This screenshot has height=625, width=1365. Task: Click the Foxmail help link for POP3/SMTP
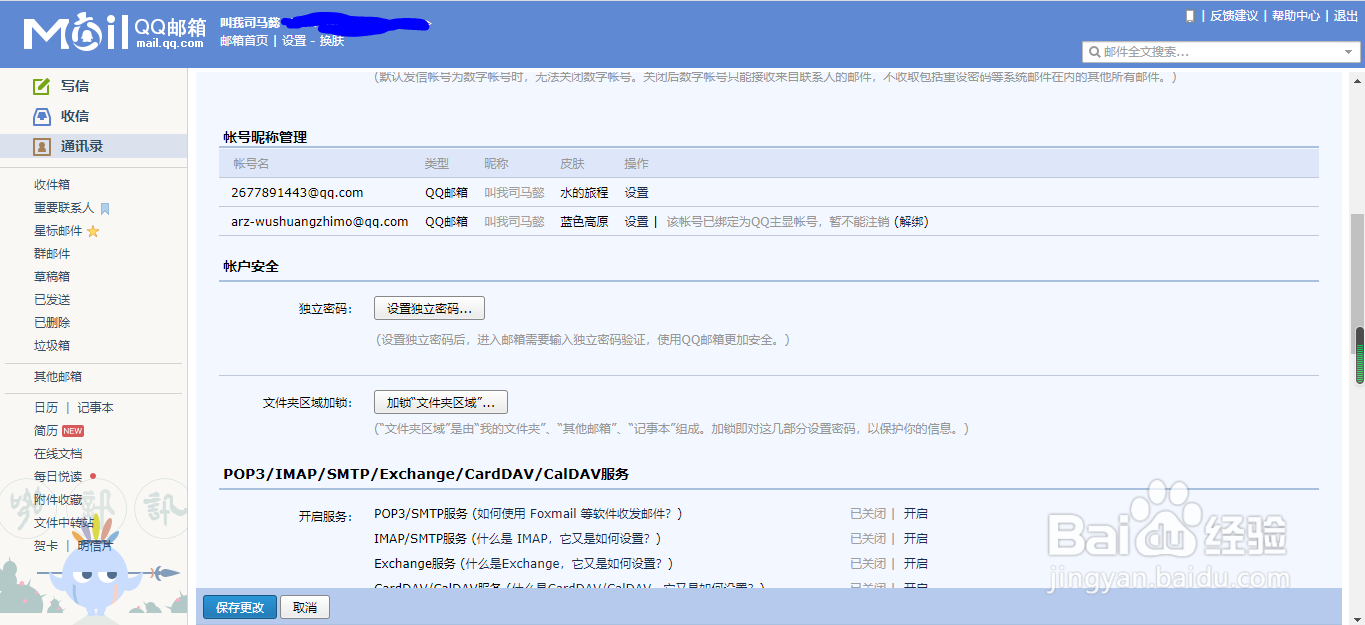578,514
